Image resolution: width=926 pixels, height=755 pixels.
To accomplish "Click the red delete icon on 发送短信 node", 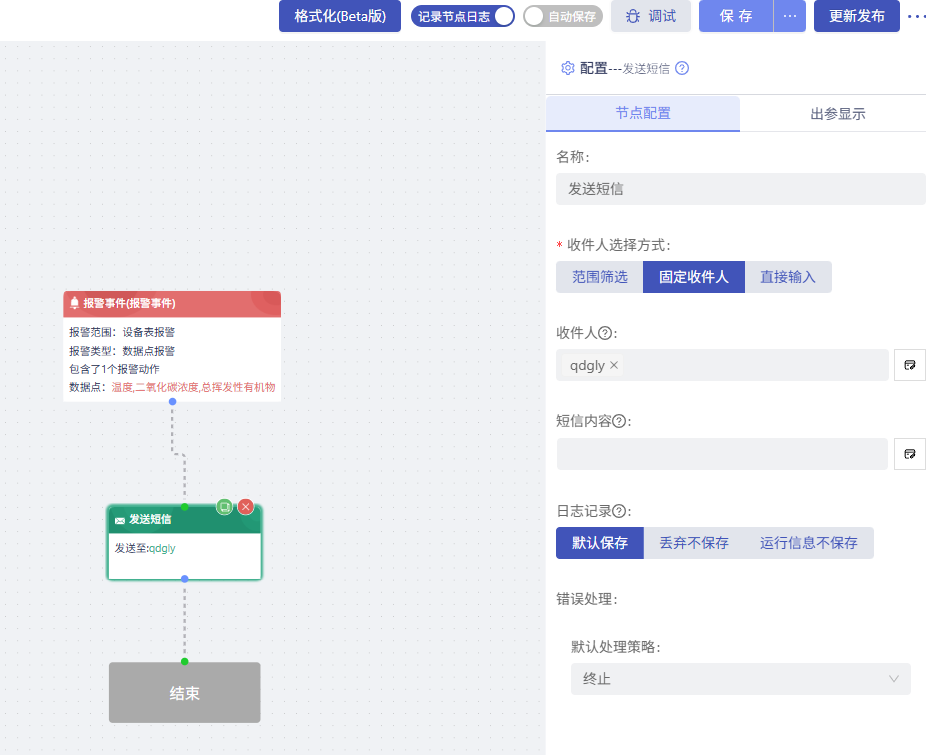I will (246, 506).
